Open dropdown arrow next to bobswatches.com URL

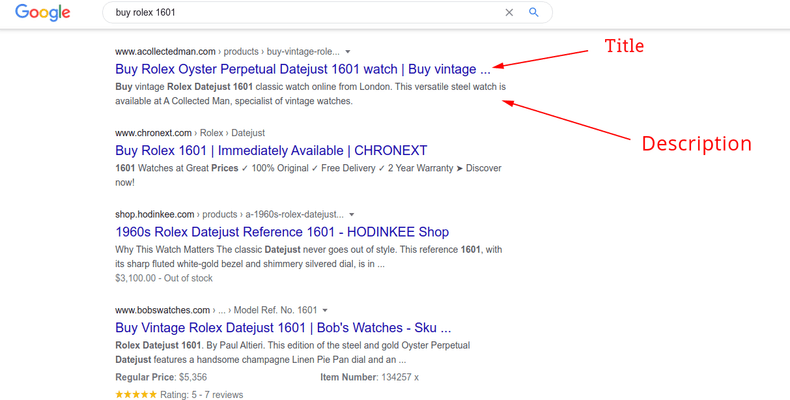click(325, 310)
